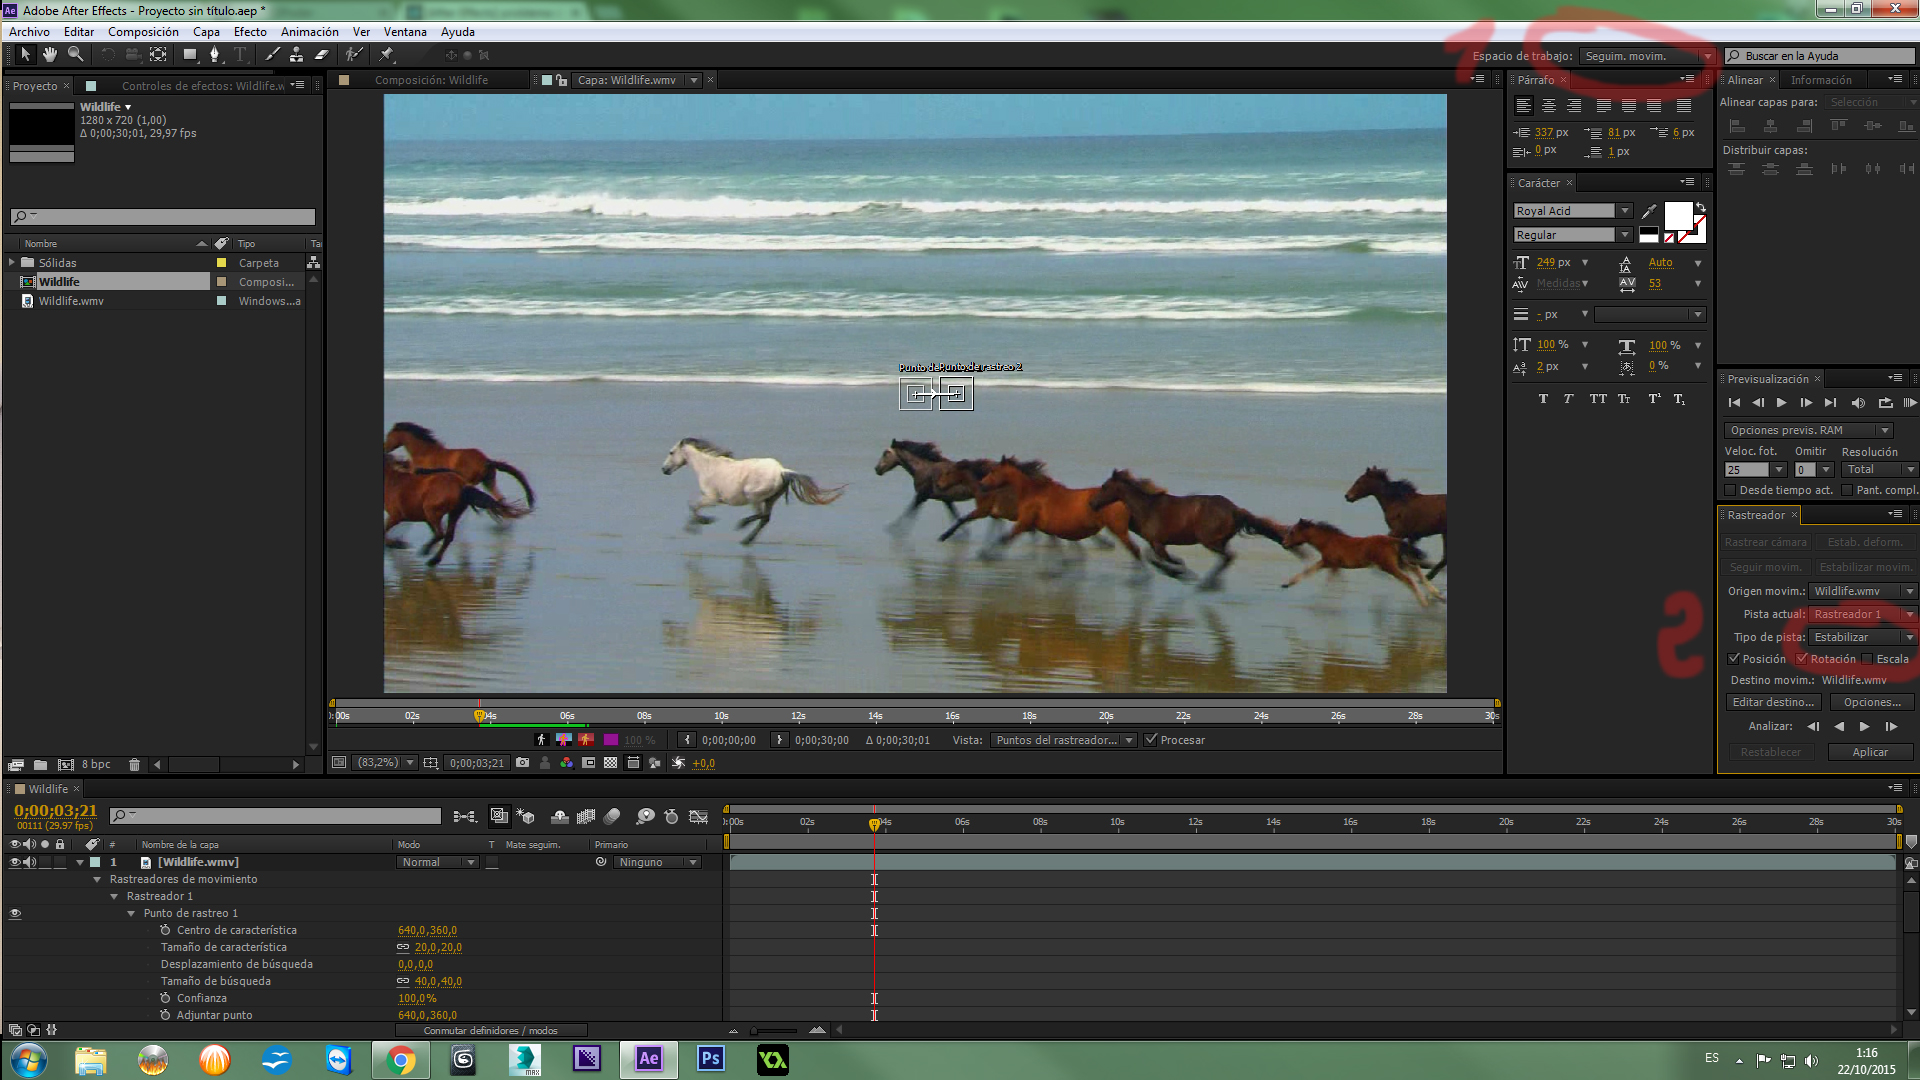Select the Rectangle shape tool

tap(189, 55)
